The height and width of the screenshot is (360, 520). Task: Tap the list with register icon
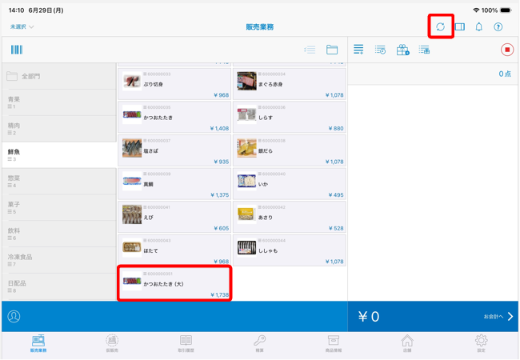tap(424, 50)
